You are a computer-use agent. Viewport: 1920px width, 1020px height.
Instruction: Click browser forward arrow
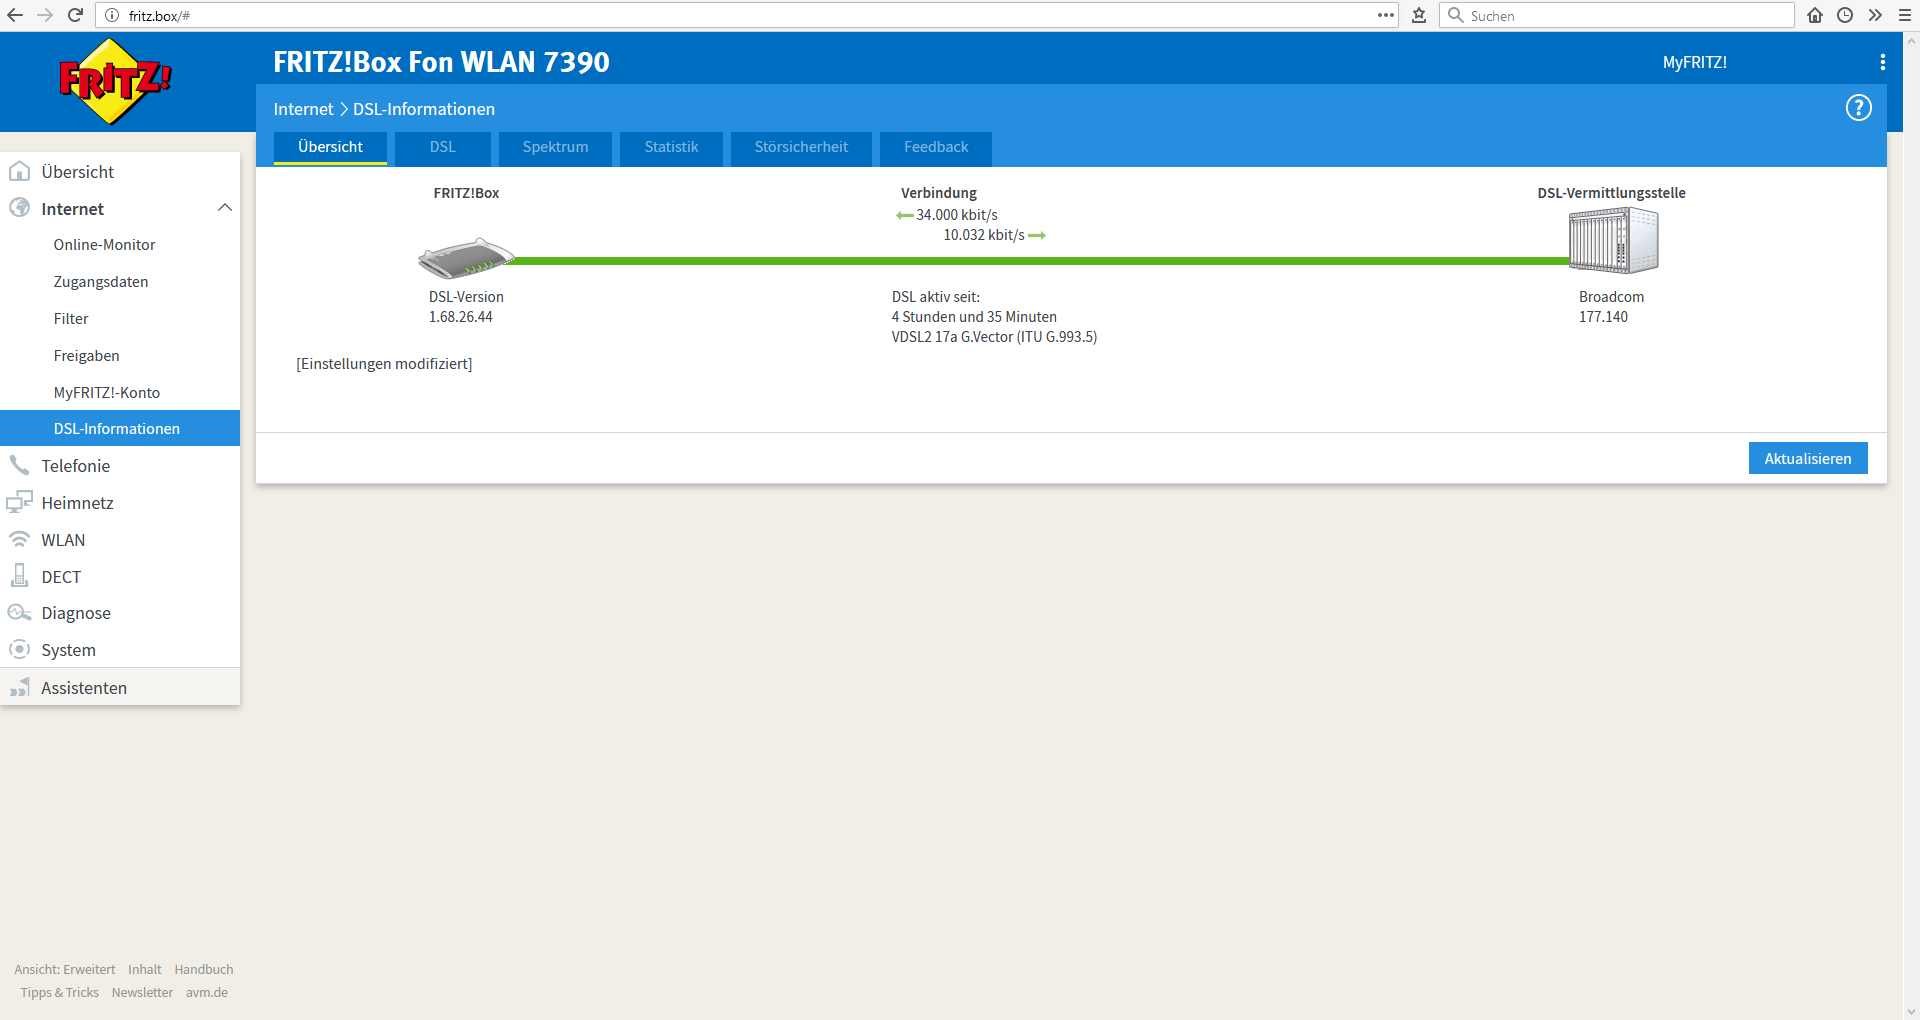pyautogui.click(x=45, y=15)
